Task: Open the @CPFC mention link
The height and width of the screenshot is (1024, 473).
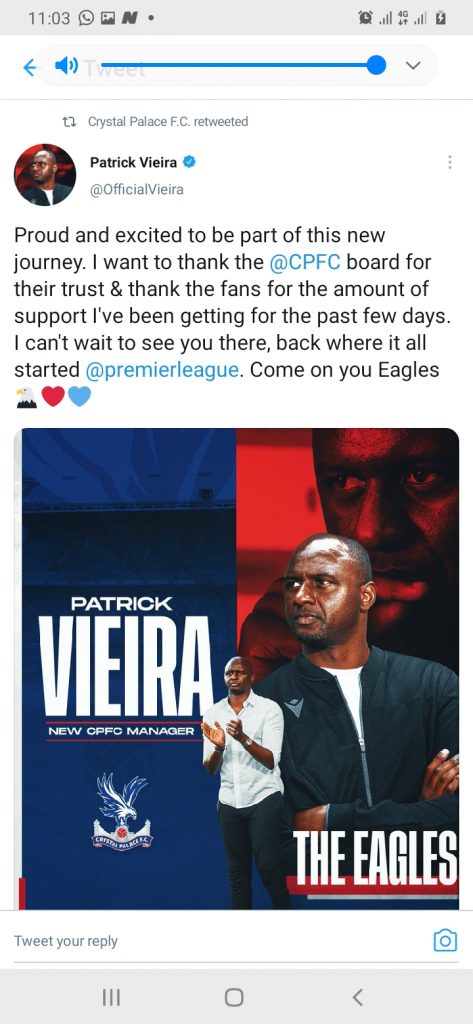Action: pos(305,263)
